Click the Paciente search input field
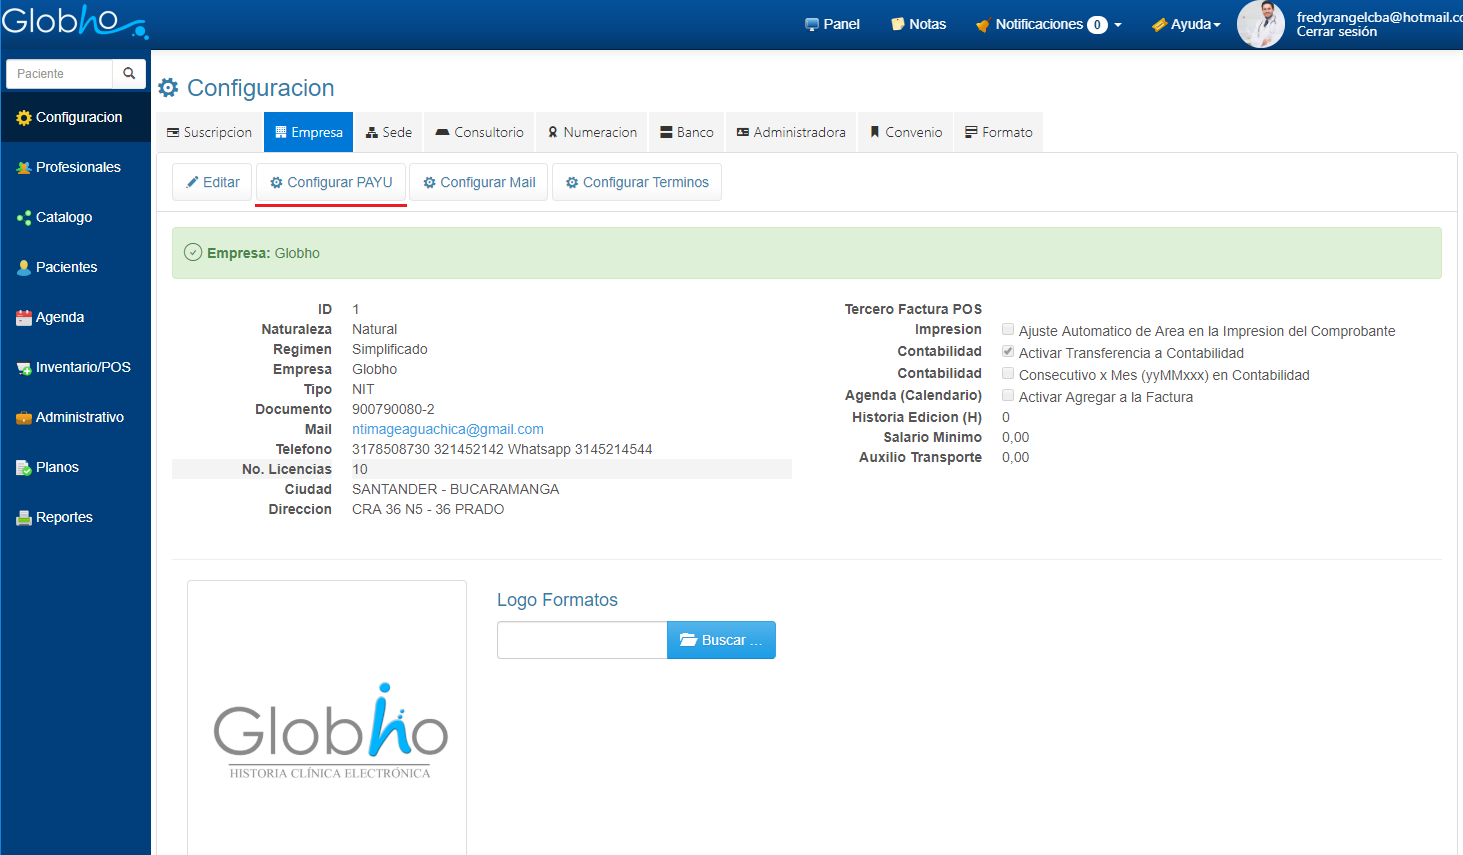This screenshot has width=1463, height=855. 60,74
